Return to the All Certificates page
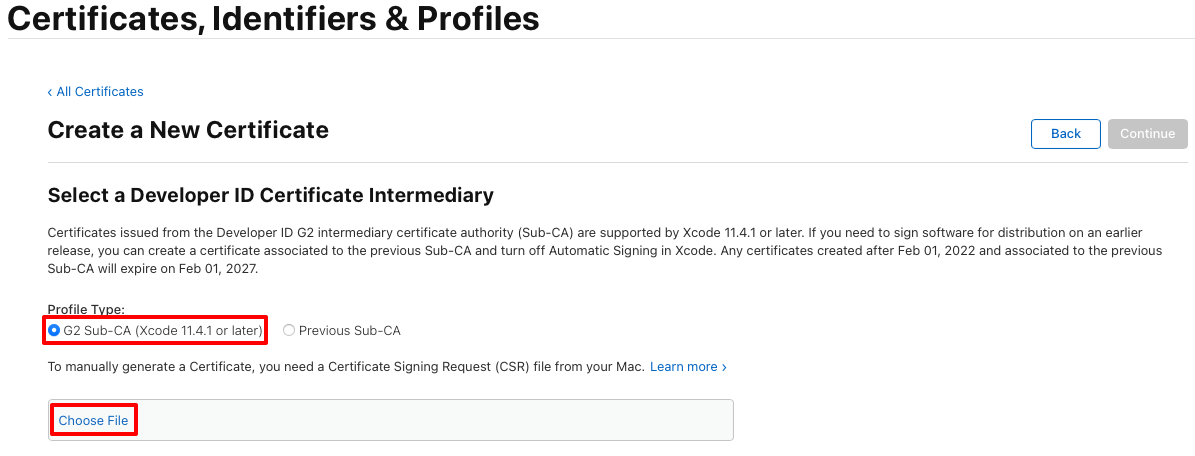Screen dimensions: 1195x456 click(x=99, y=92)
